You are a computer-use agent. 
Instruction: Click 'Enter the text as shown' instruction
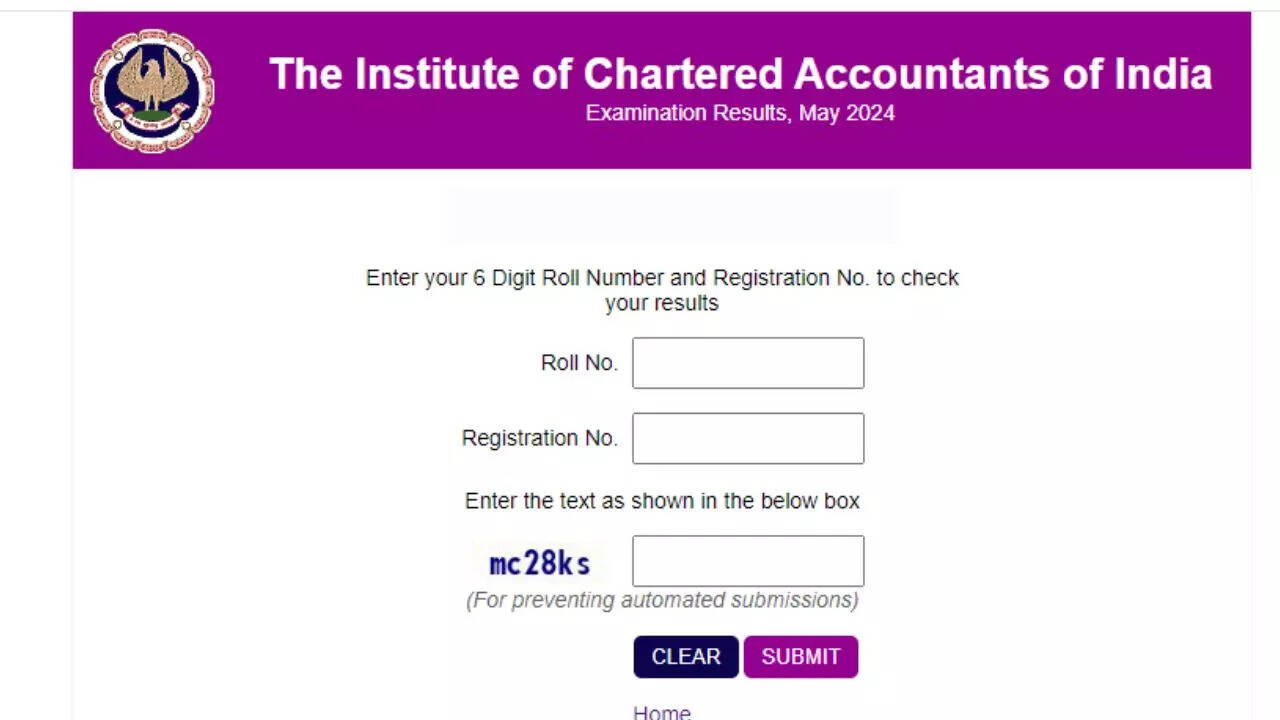[x=662, y=501]
